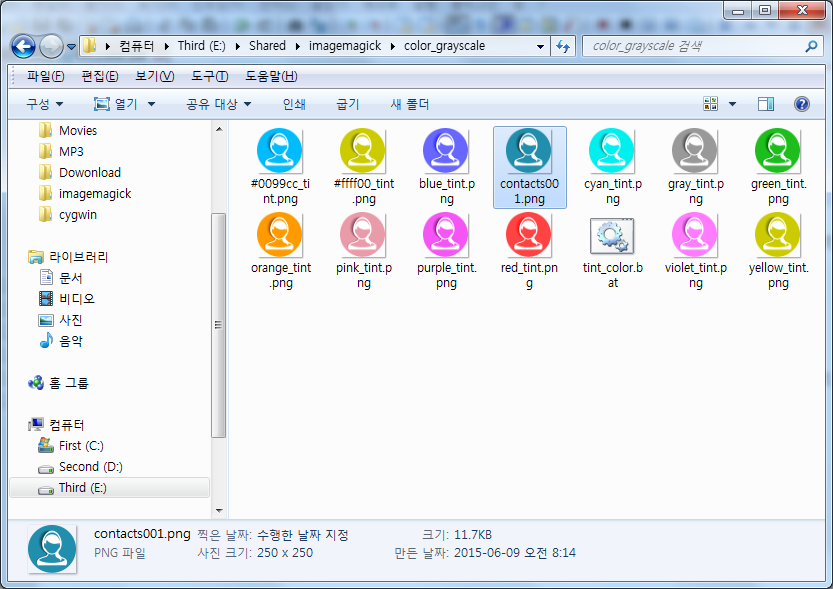Viewport: 833px width, 589px height.
Task: Expand the address bar history dropdown
Action: click(540, 46)
